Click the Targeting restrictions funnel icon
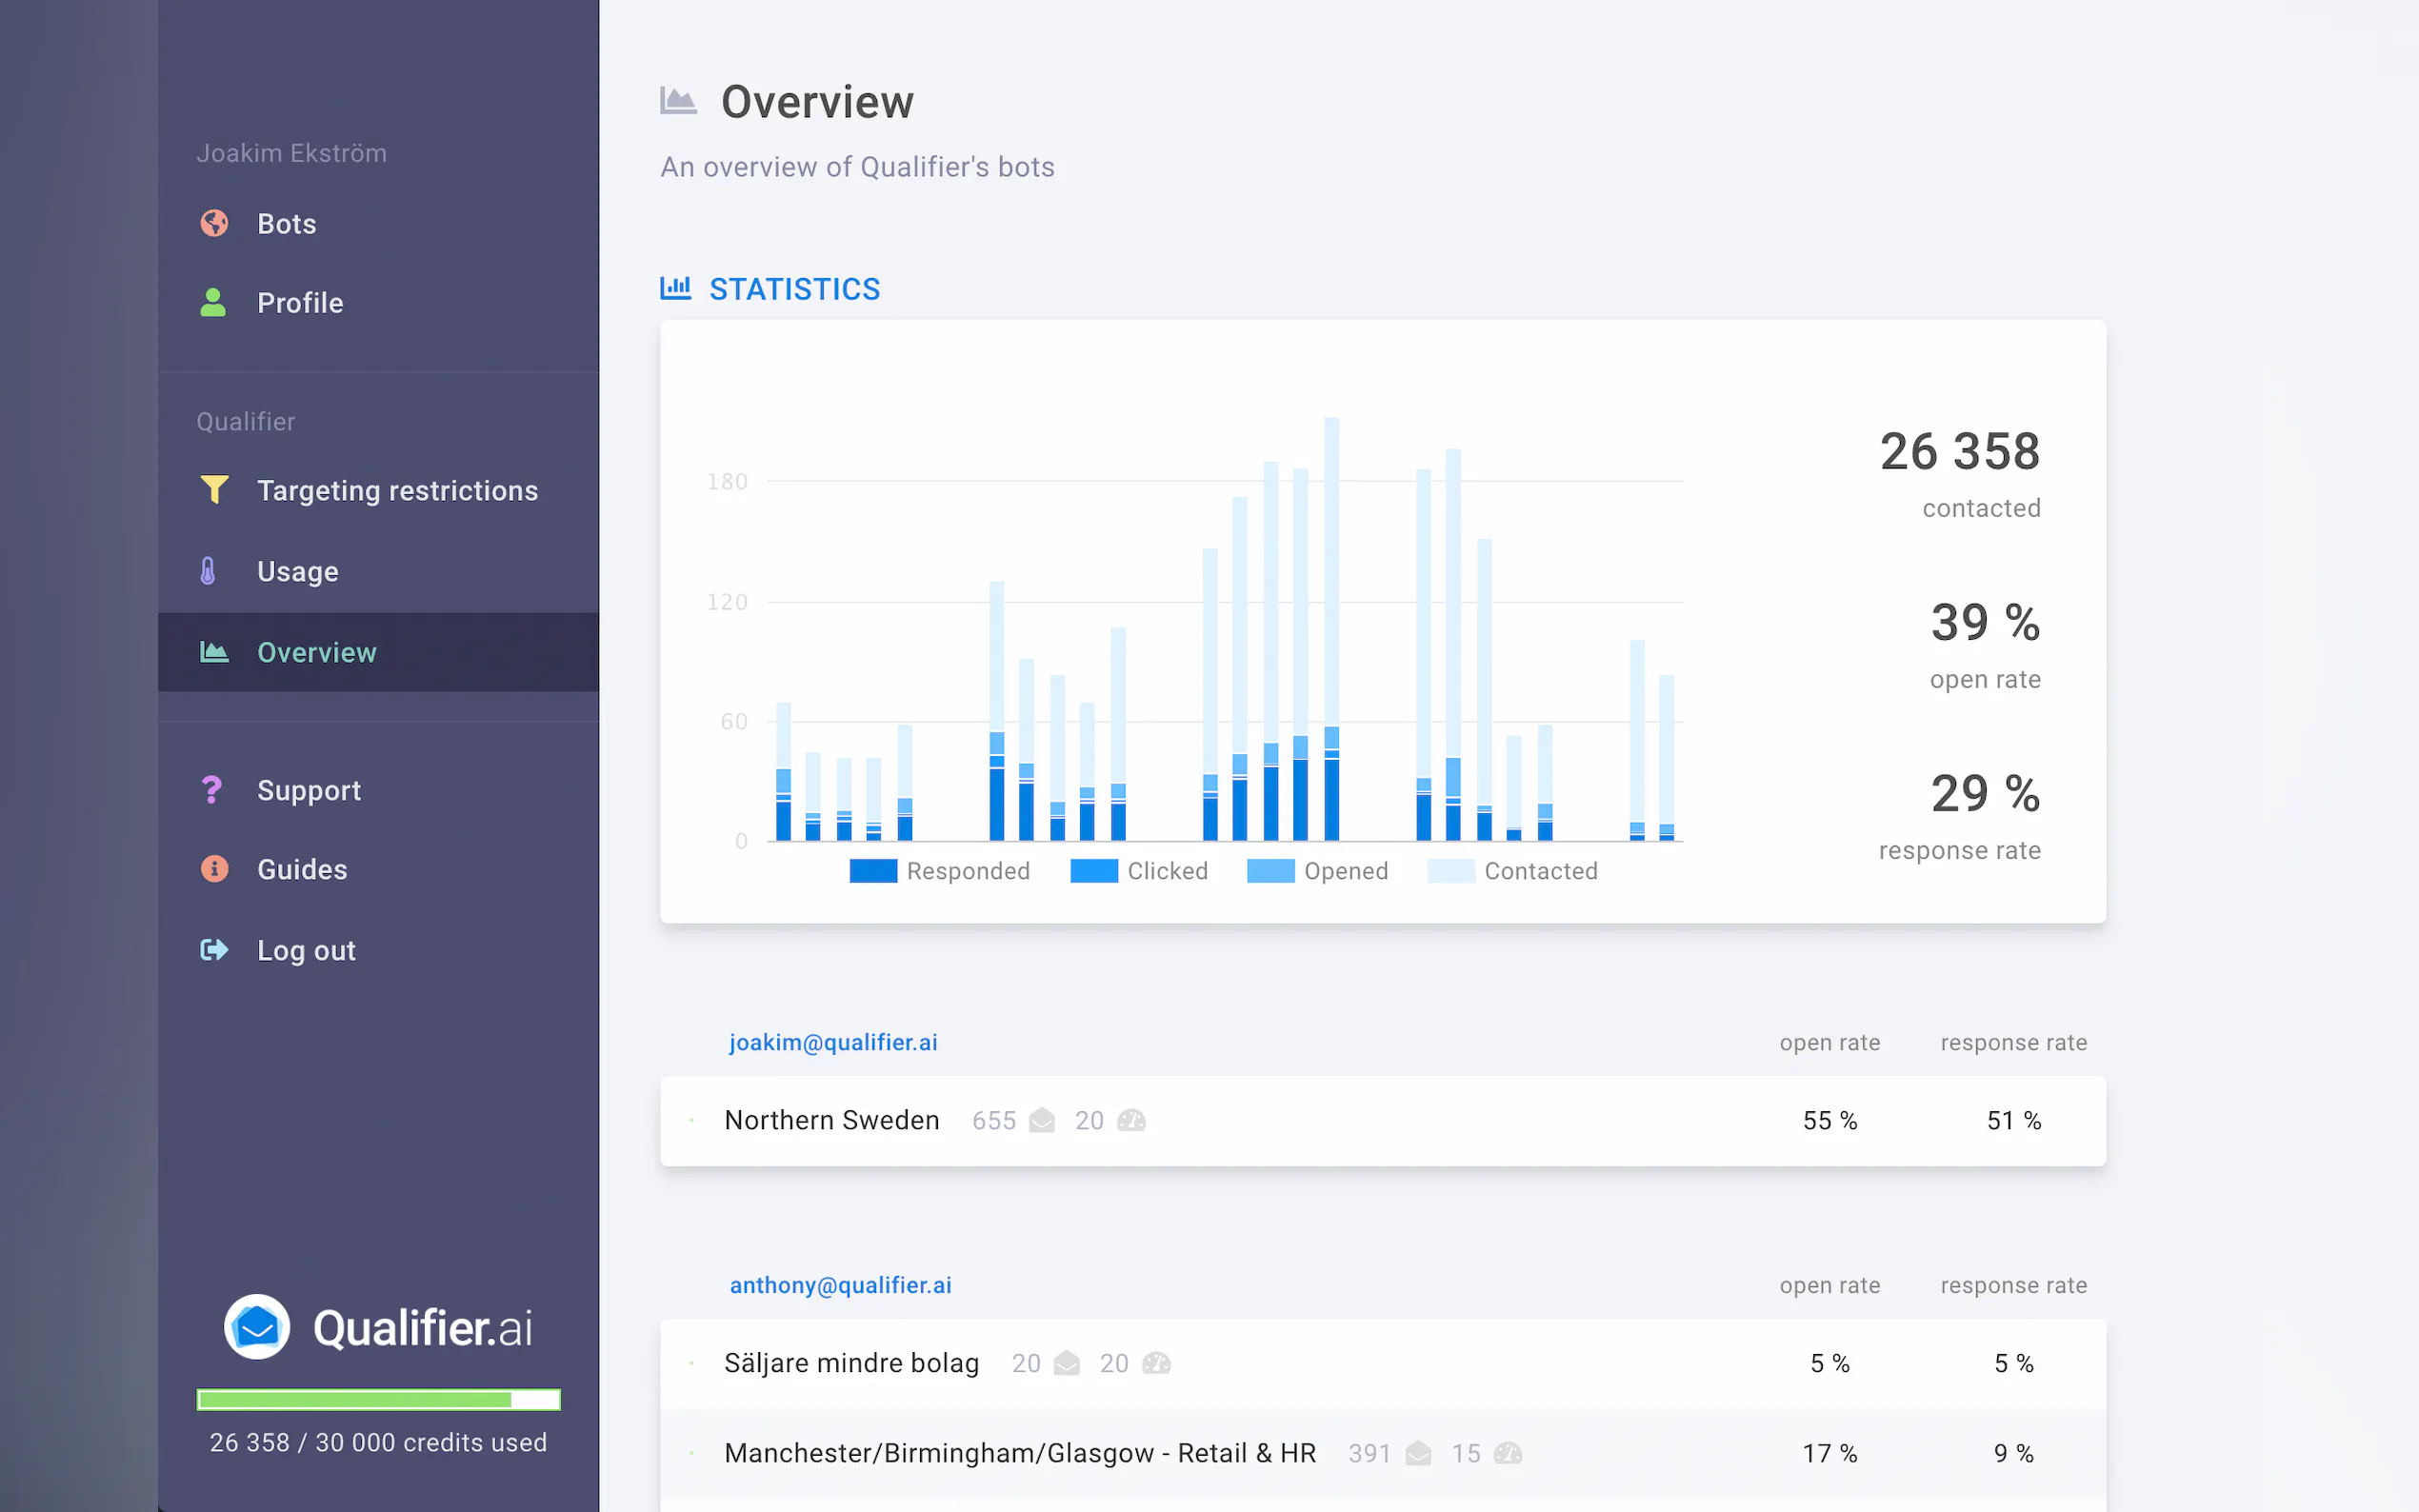 point(214,489)
